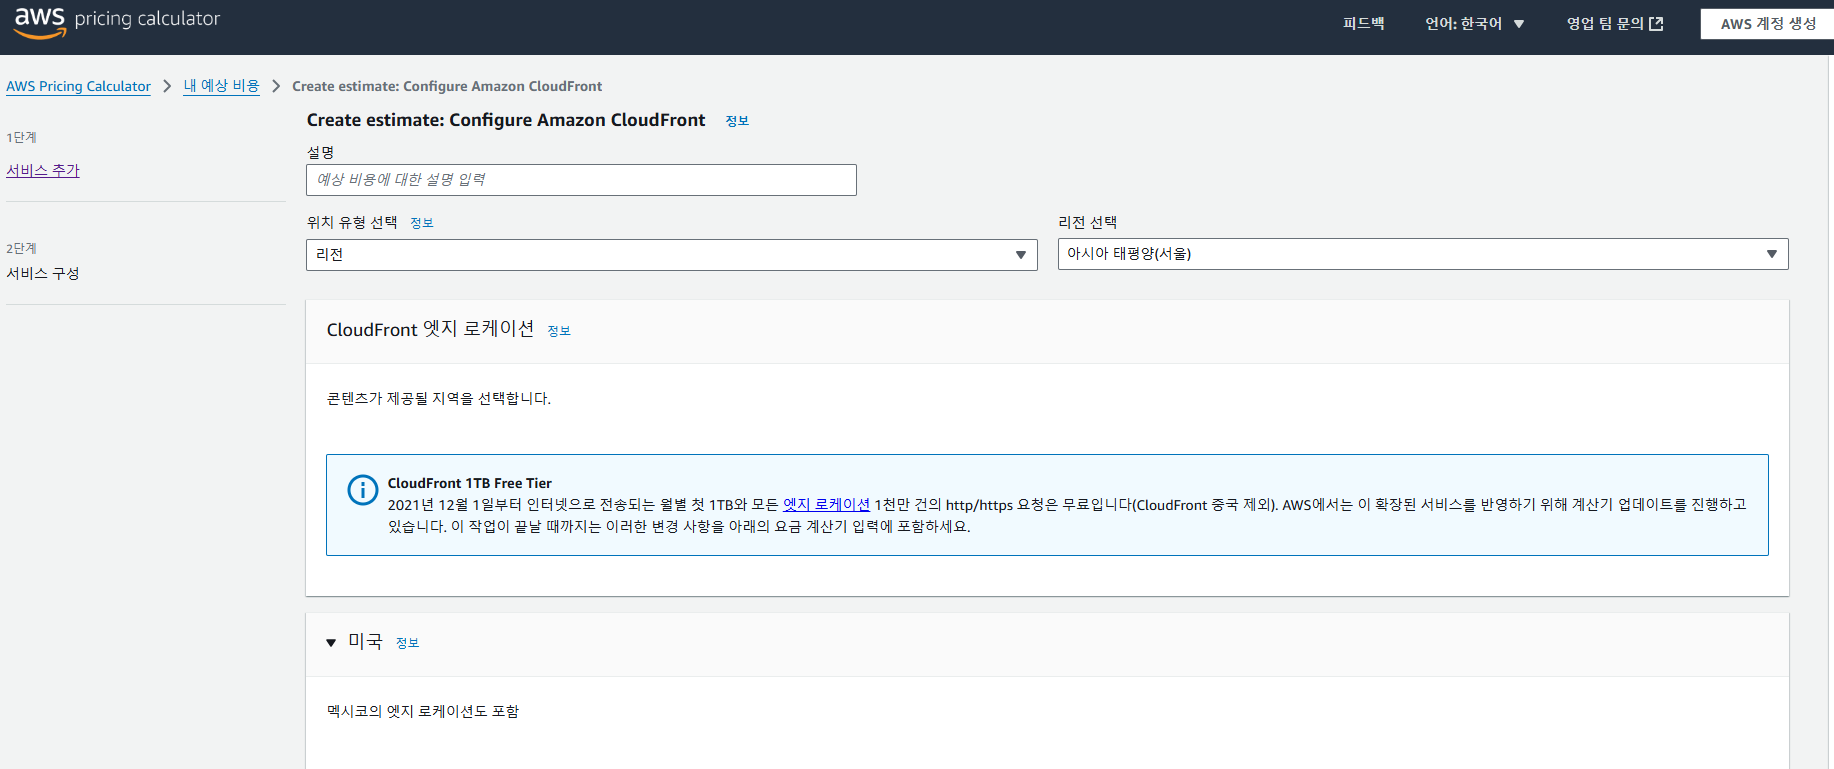Click the 피드백 menu item
The width and height of the screenshot is (1834, 769).
tap(1363, 24)
